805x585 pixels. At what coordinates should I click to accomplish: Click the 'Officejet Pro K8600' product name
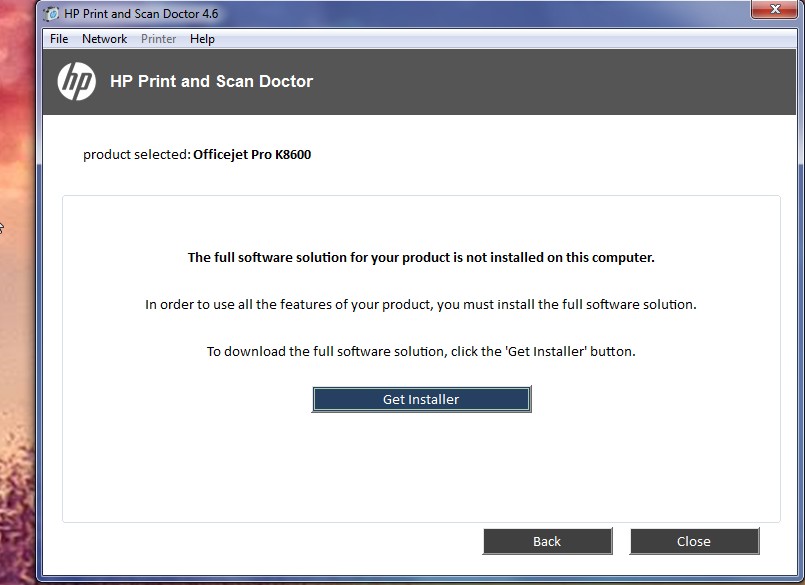coord(252,155)
